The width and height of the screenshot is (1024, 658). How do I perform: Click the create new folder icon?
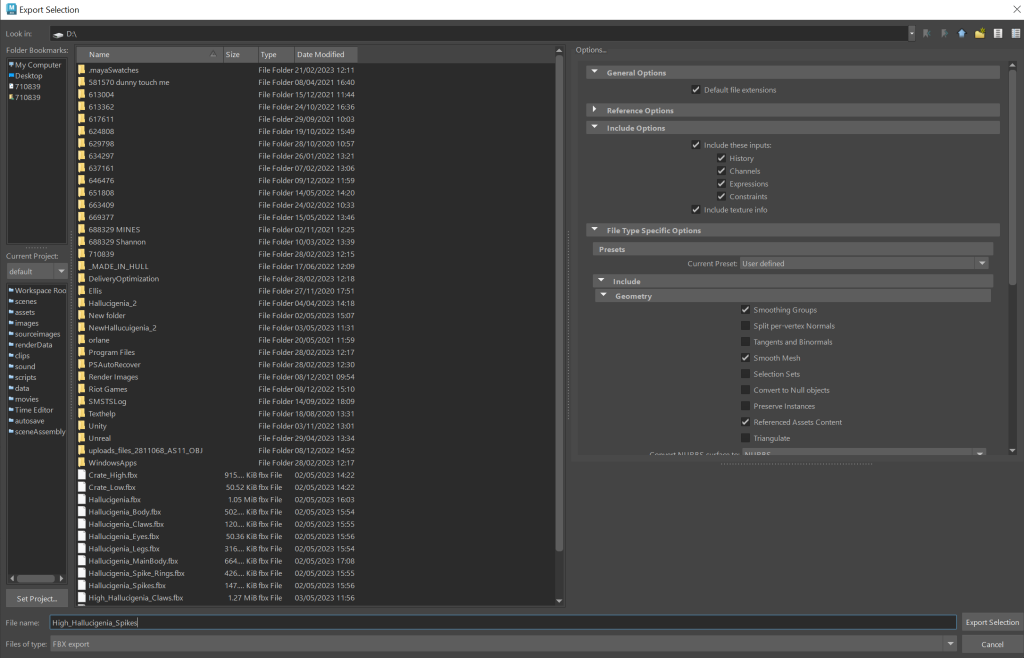coord(980,33)
